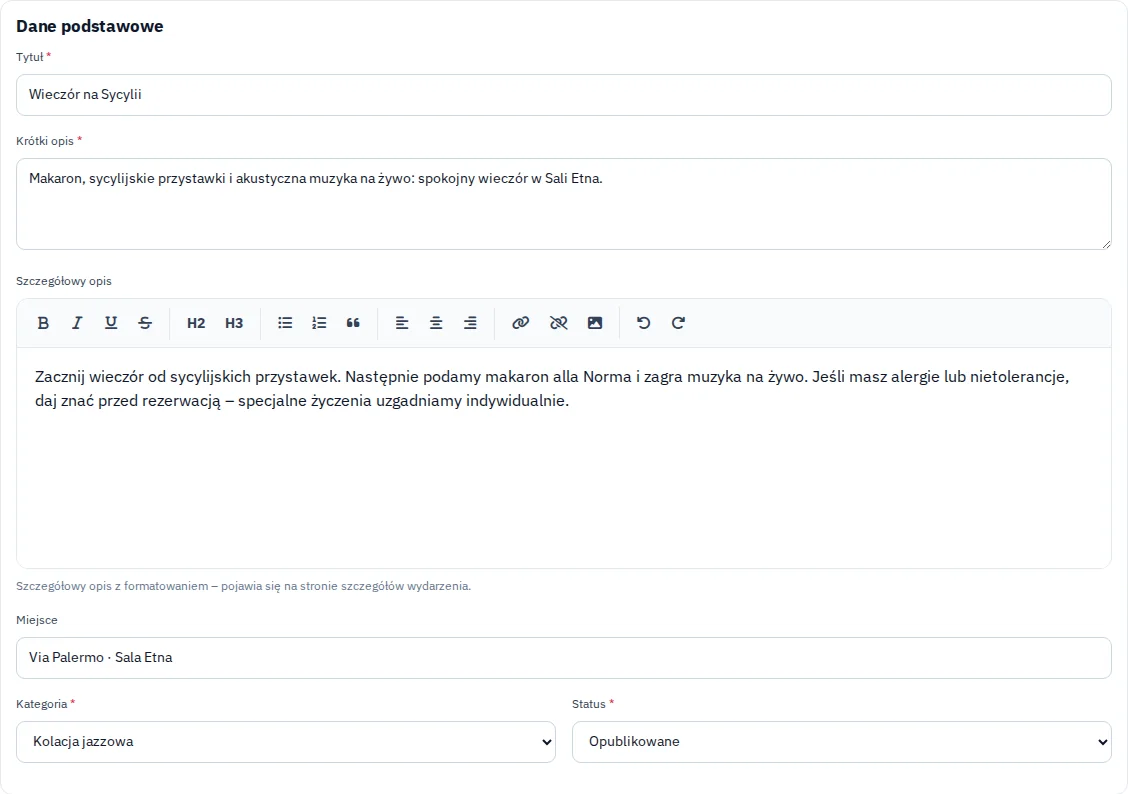Insert an image into description

(595, 323)
